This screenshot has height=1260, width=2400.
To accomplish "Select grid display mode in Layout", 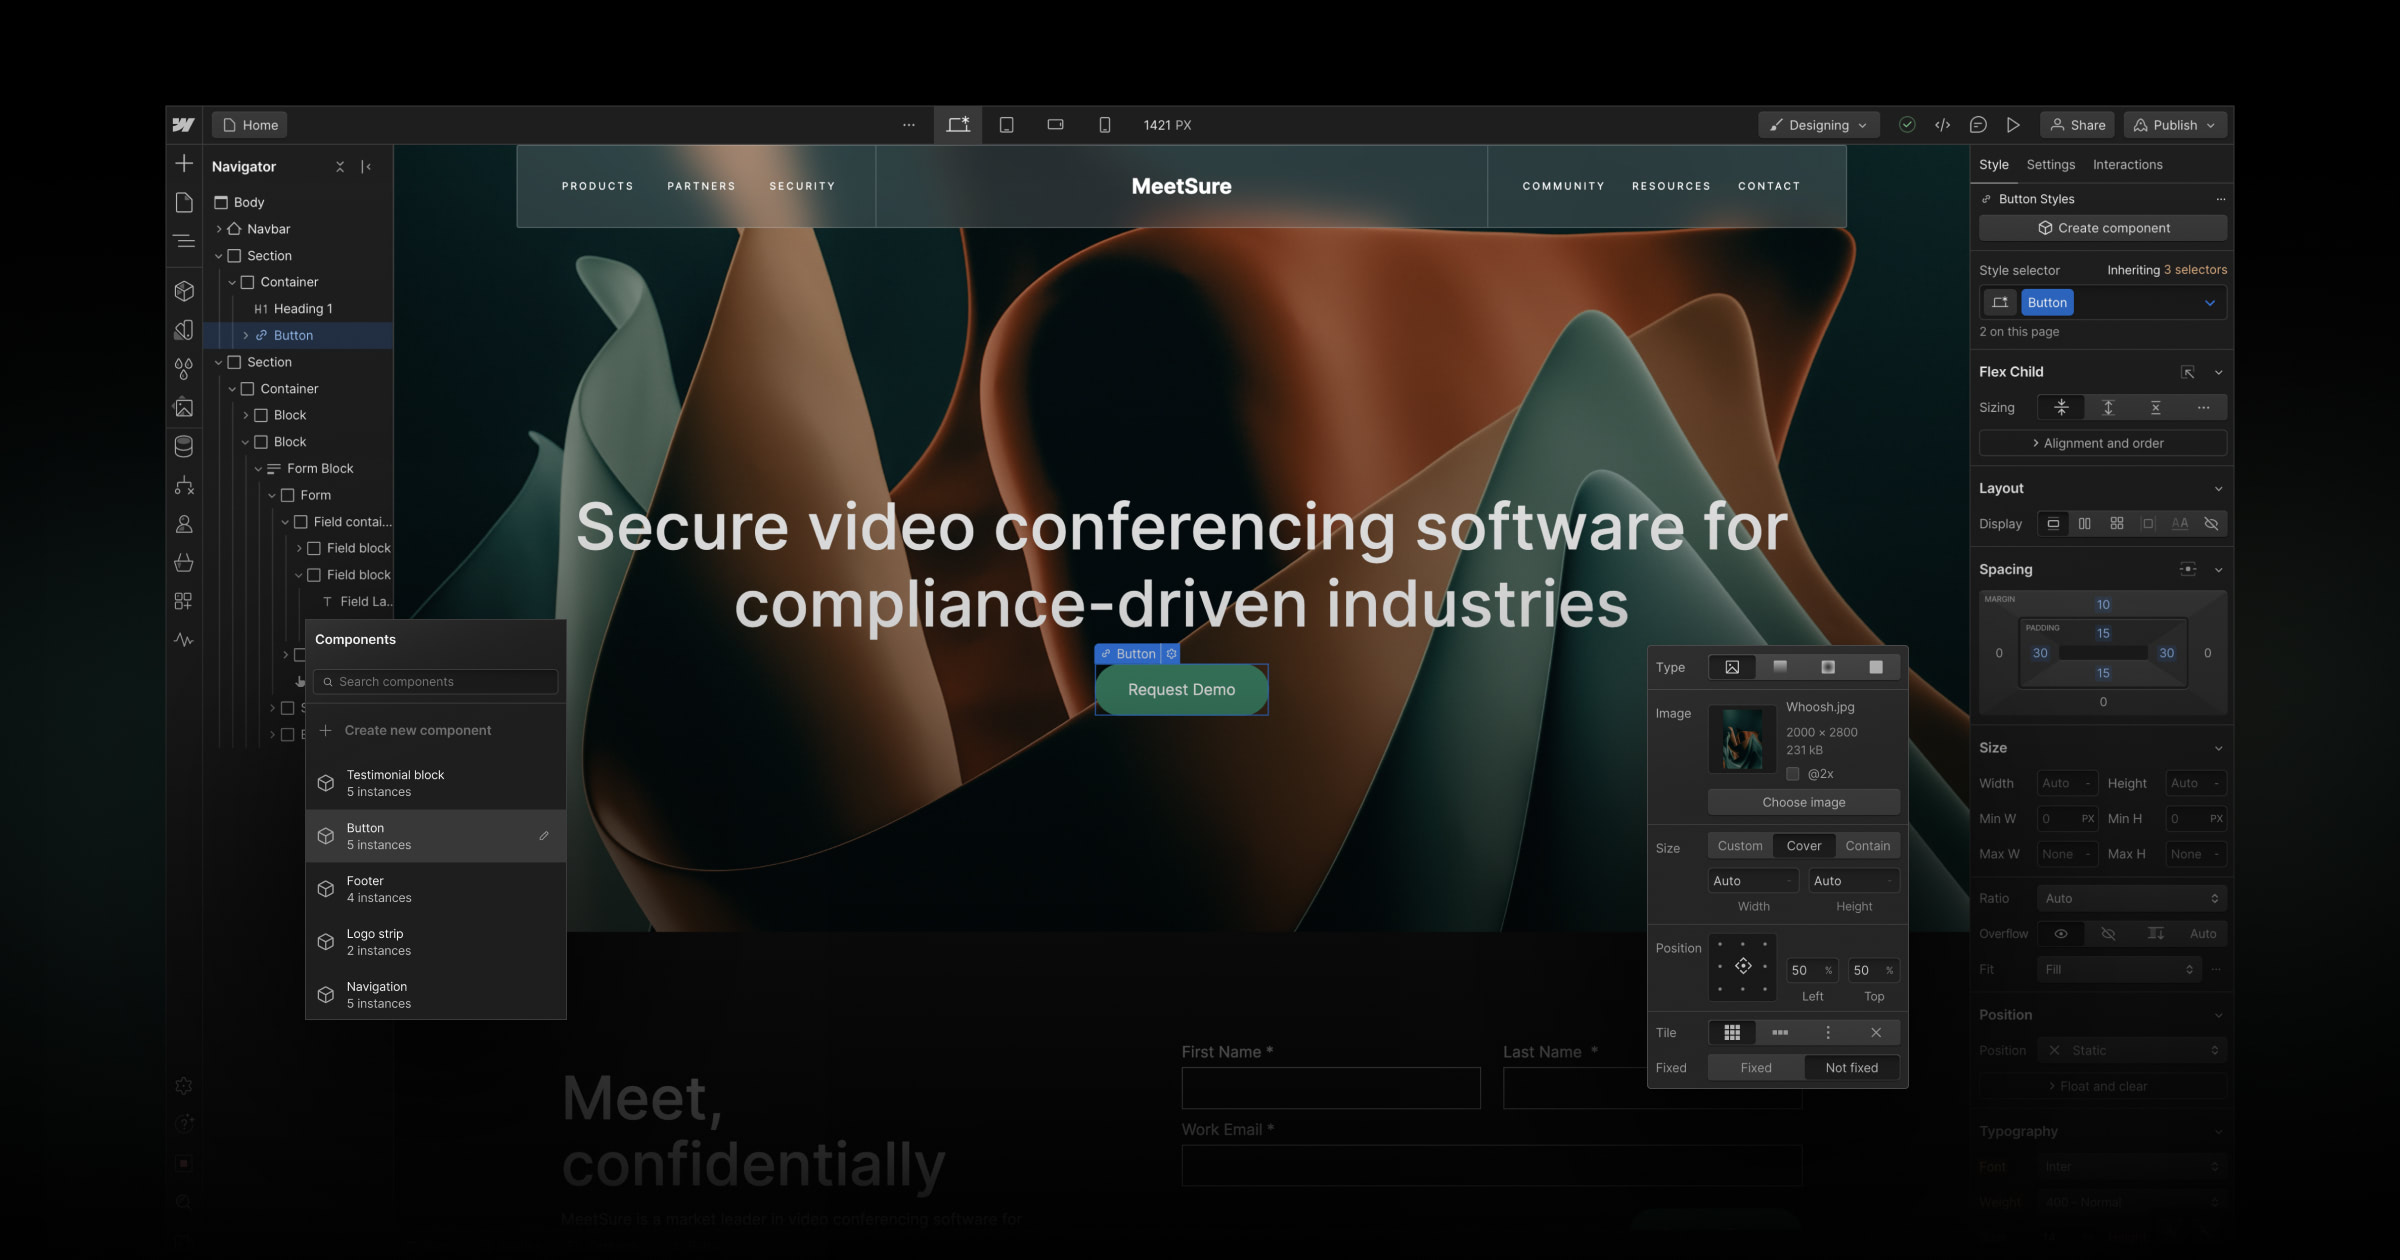I will click(x=2117, y=523).
